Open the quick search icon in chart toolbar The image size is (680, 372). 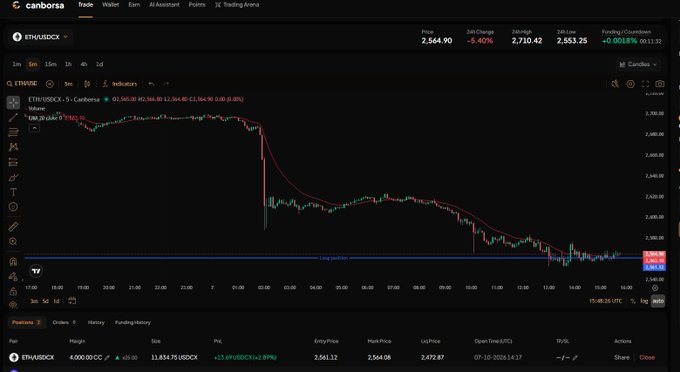click(615, 84)
